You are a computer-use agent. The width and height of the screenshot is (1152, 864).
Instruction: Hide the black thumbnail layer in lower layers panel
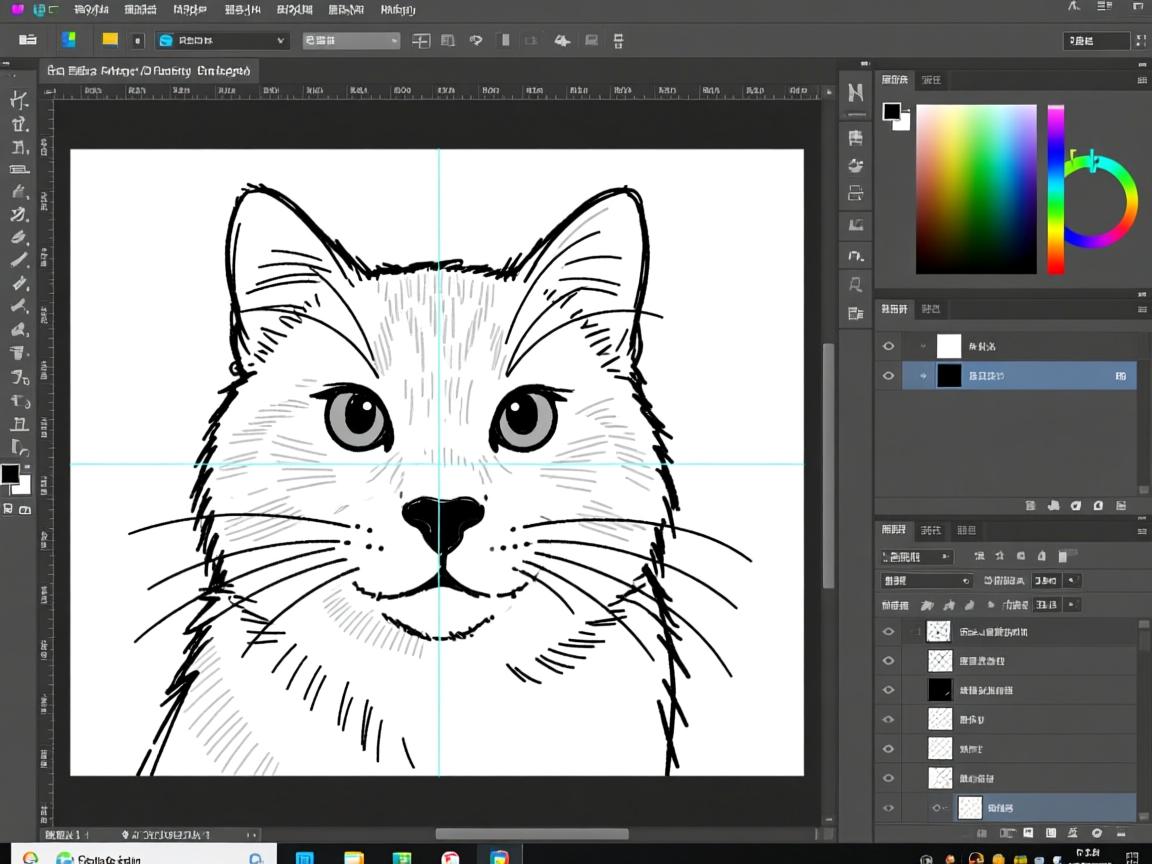[888, 690]
